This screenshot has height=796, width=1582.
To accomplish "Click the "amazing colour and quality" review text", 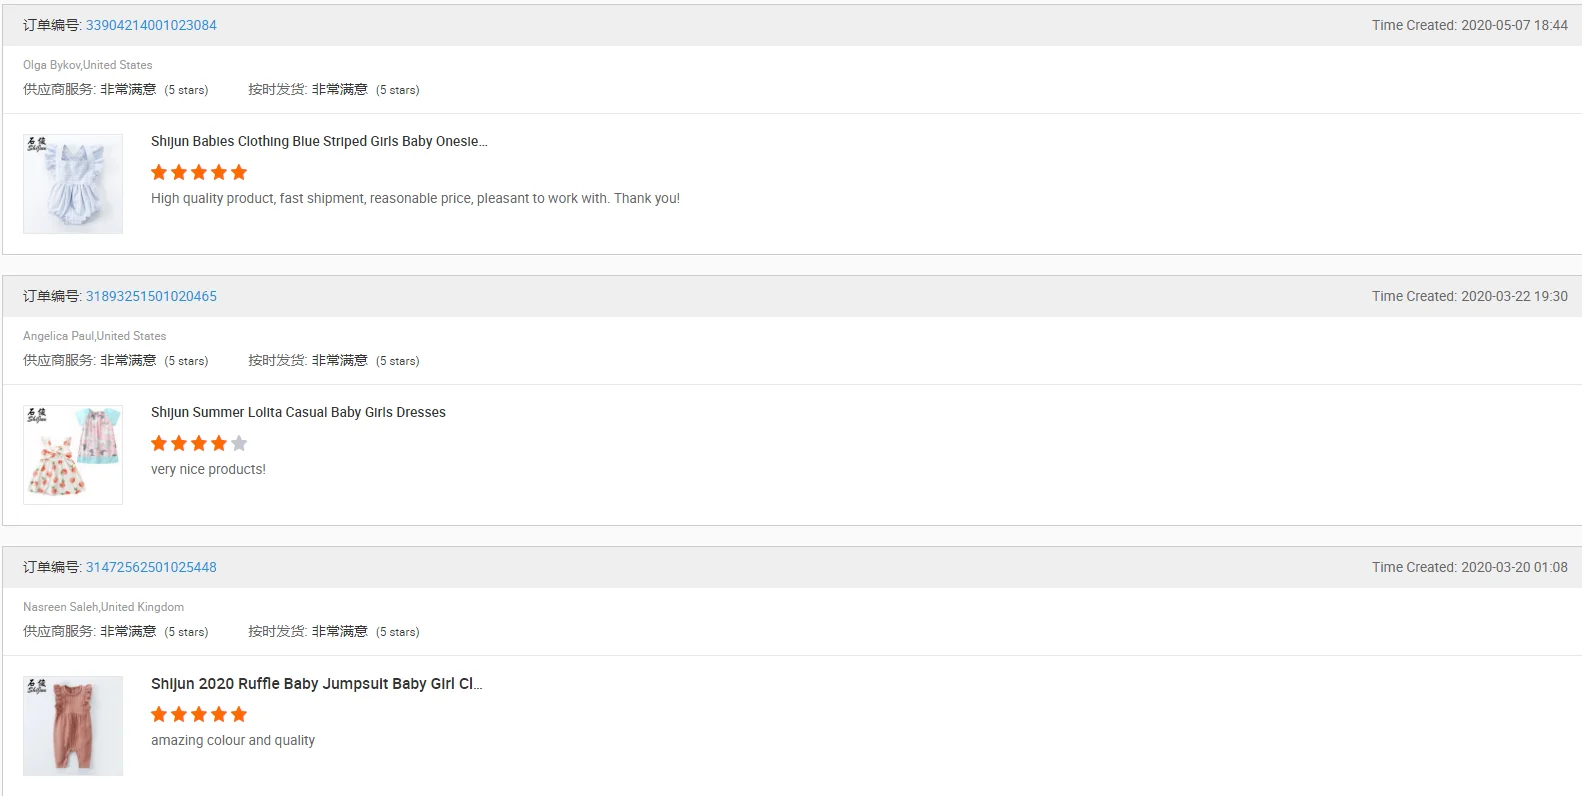I will [x=233, y=740].
